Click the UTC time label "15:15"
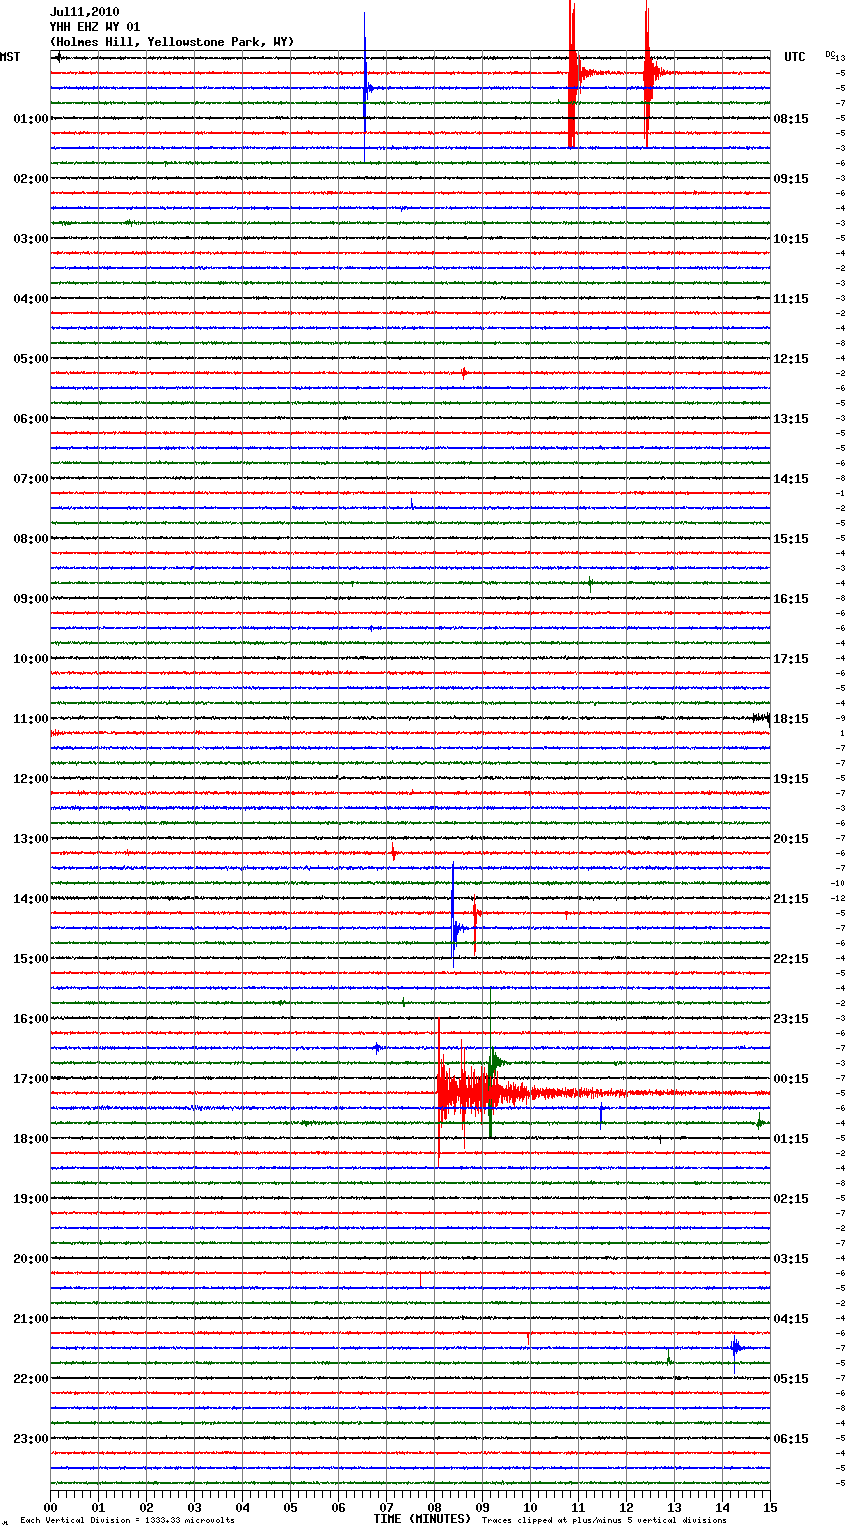The height and width of the screenshot is (1534, 850). coord(791,538)
